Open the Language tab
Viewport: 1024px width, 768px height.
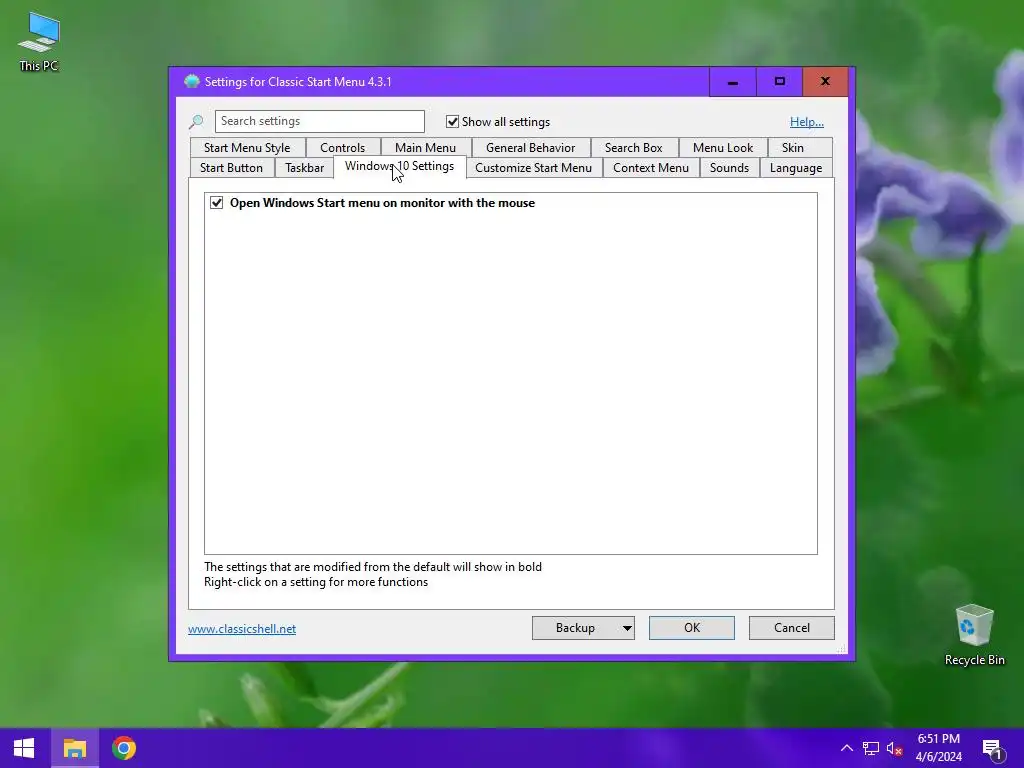click(x=795, y=168)
